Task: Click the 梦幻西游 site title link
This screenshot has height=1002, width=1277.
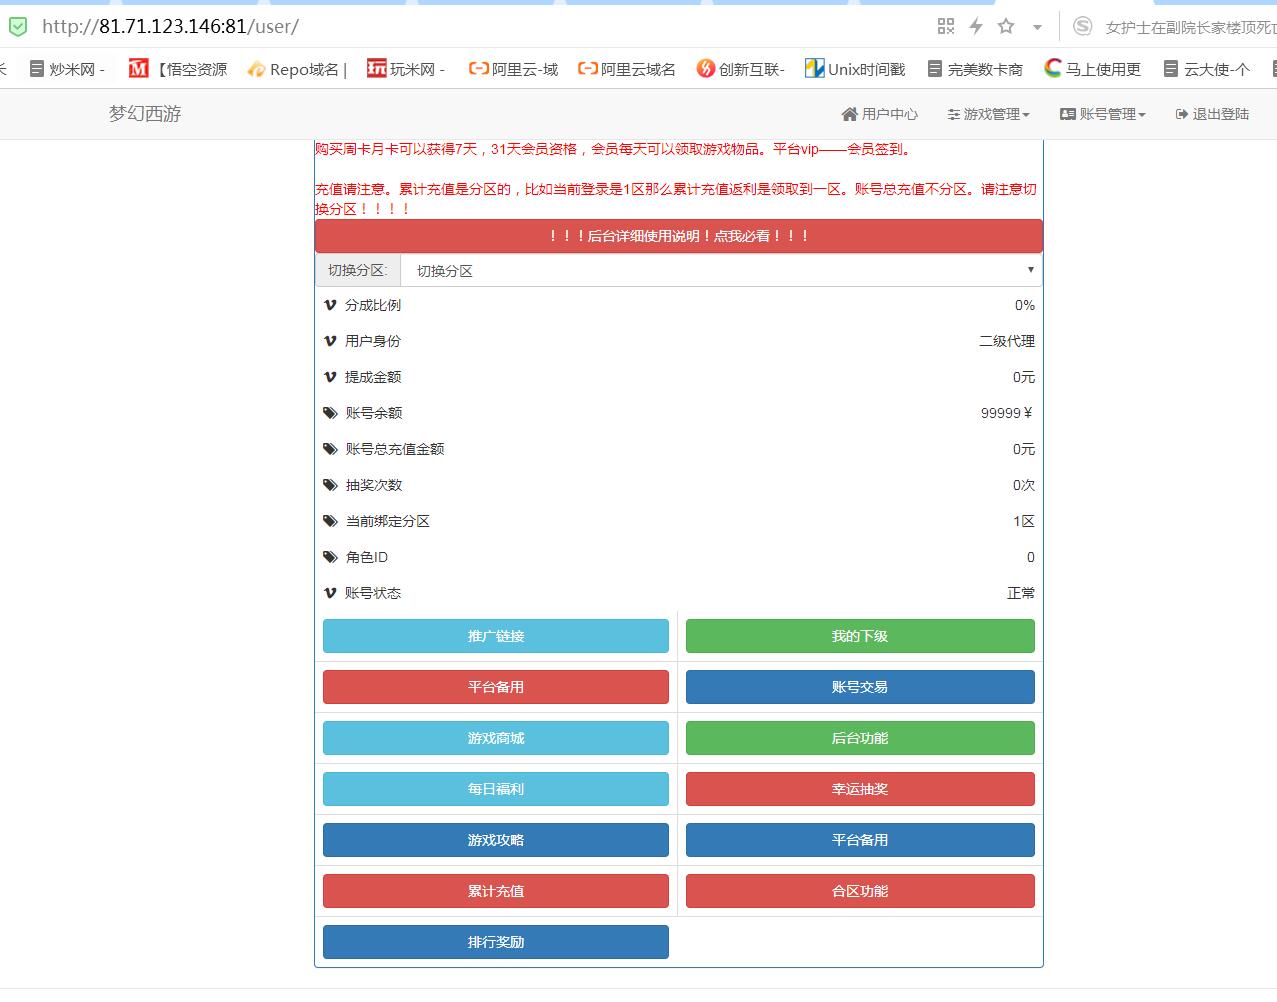Action: click(x=145, y=114)
